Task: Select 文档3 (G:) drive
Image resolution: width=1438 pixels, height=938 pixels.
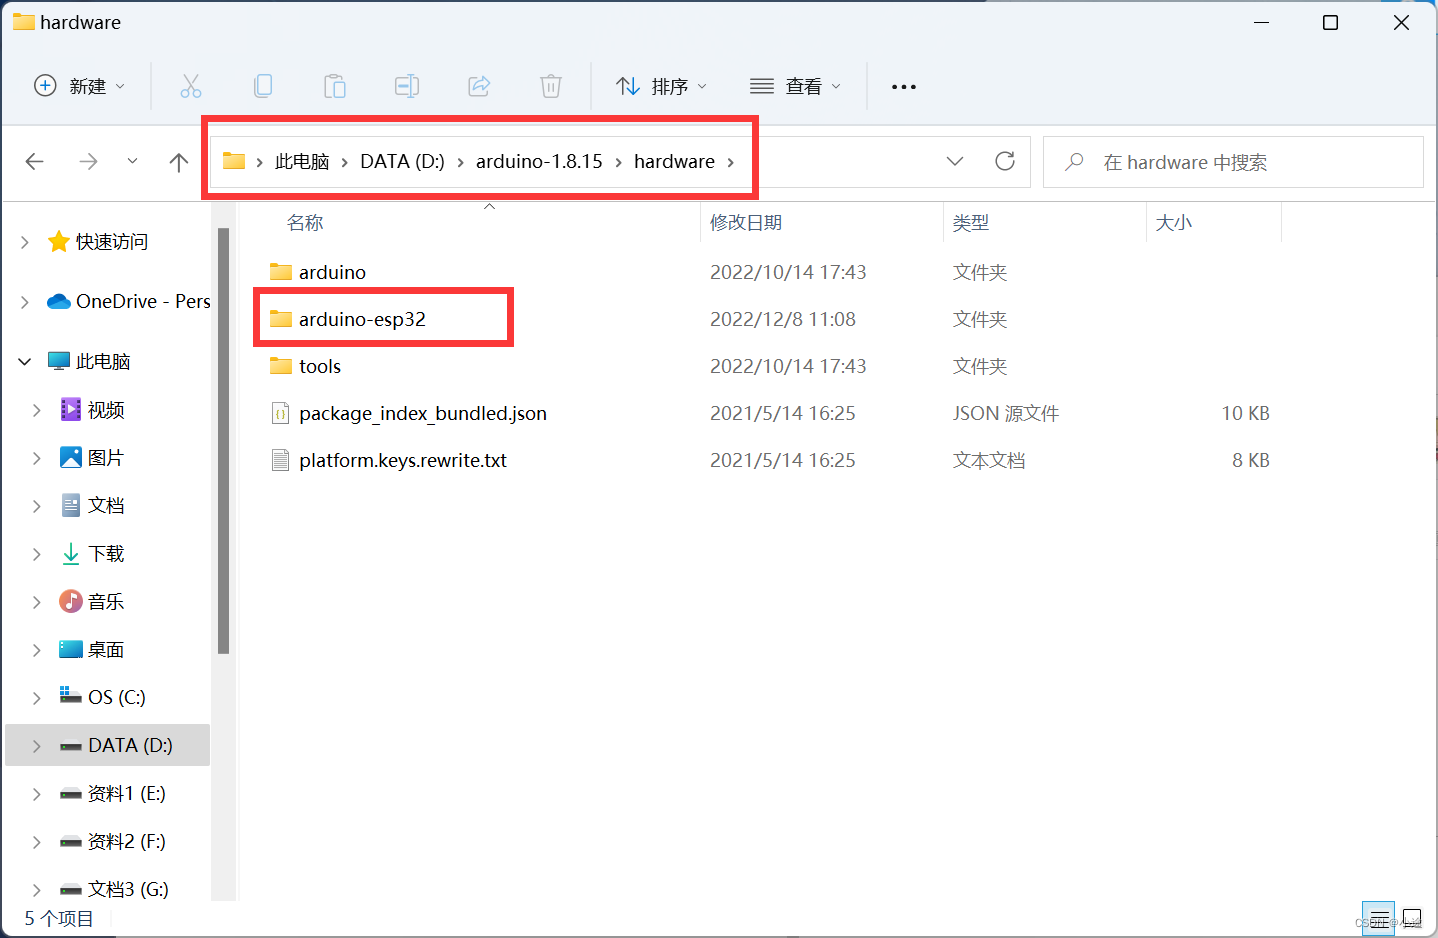Action: (128, 889)
